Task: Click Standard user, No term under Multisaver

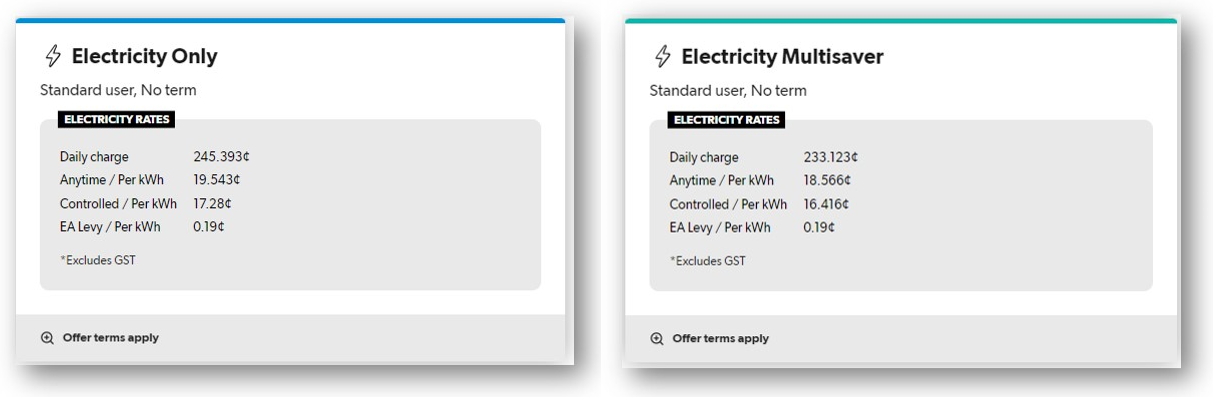Action: coord(728,90)
